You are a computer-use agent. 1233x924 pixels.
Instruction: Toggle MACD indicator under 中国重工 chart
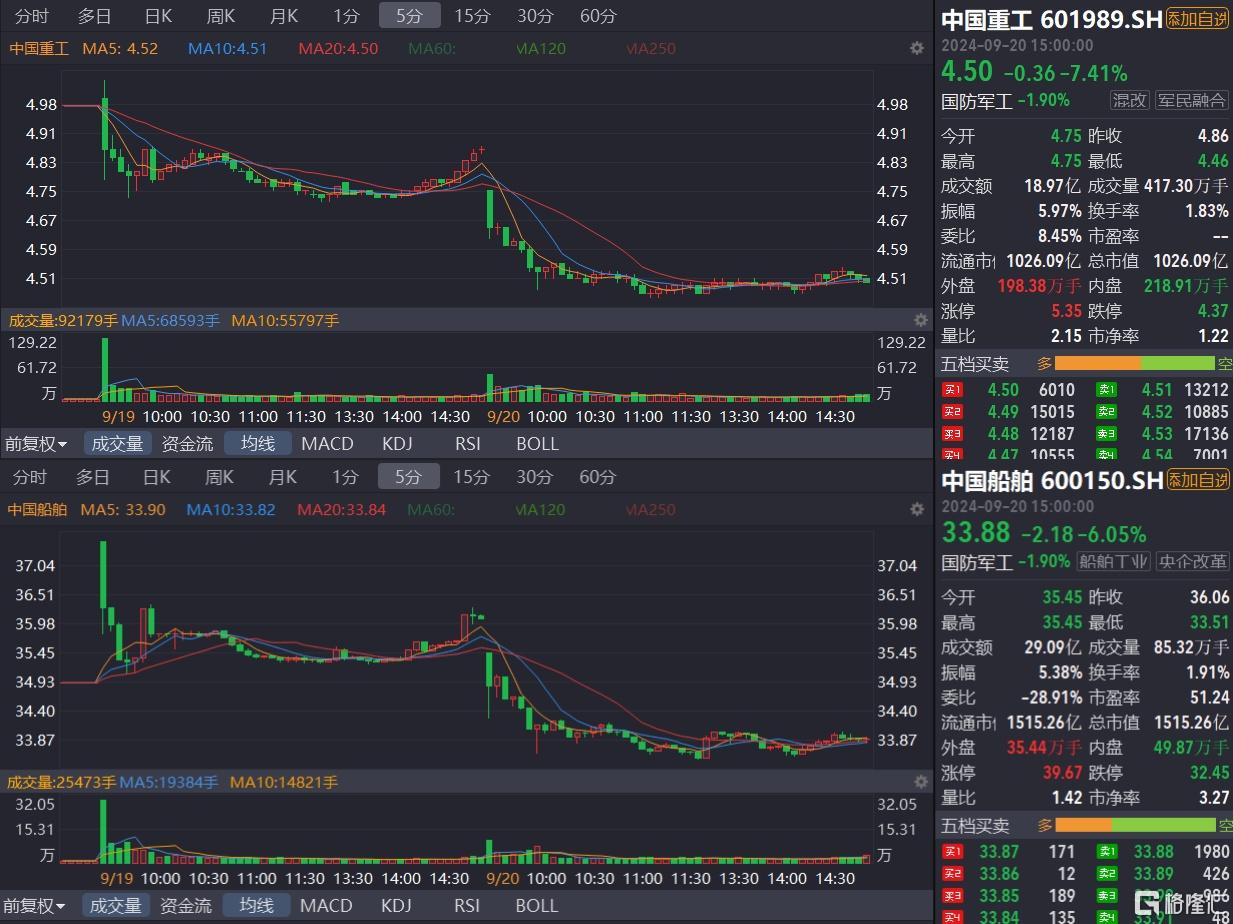[327, 444]
